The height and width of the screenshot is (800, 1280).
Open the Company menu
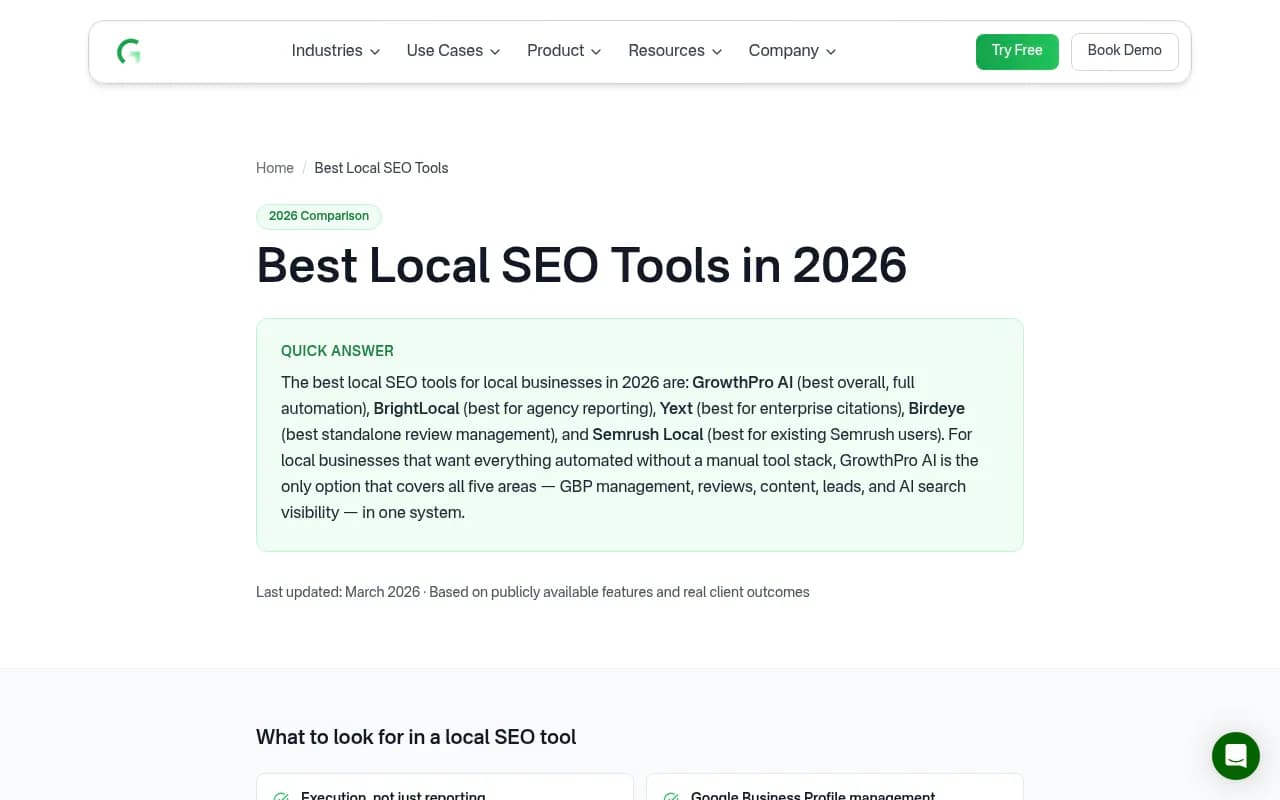(x=792, y=51)
